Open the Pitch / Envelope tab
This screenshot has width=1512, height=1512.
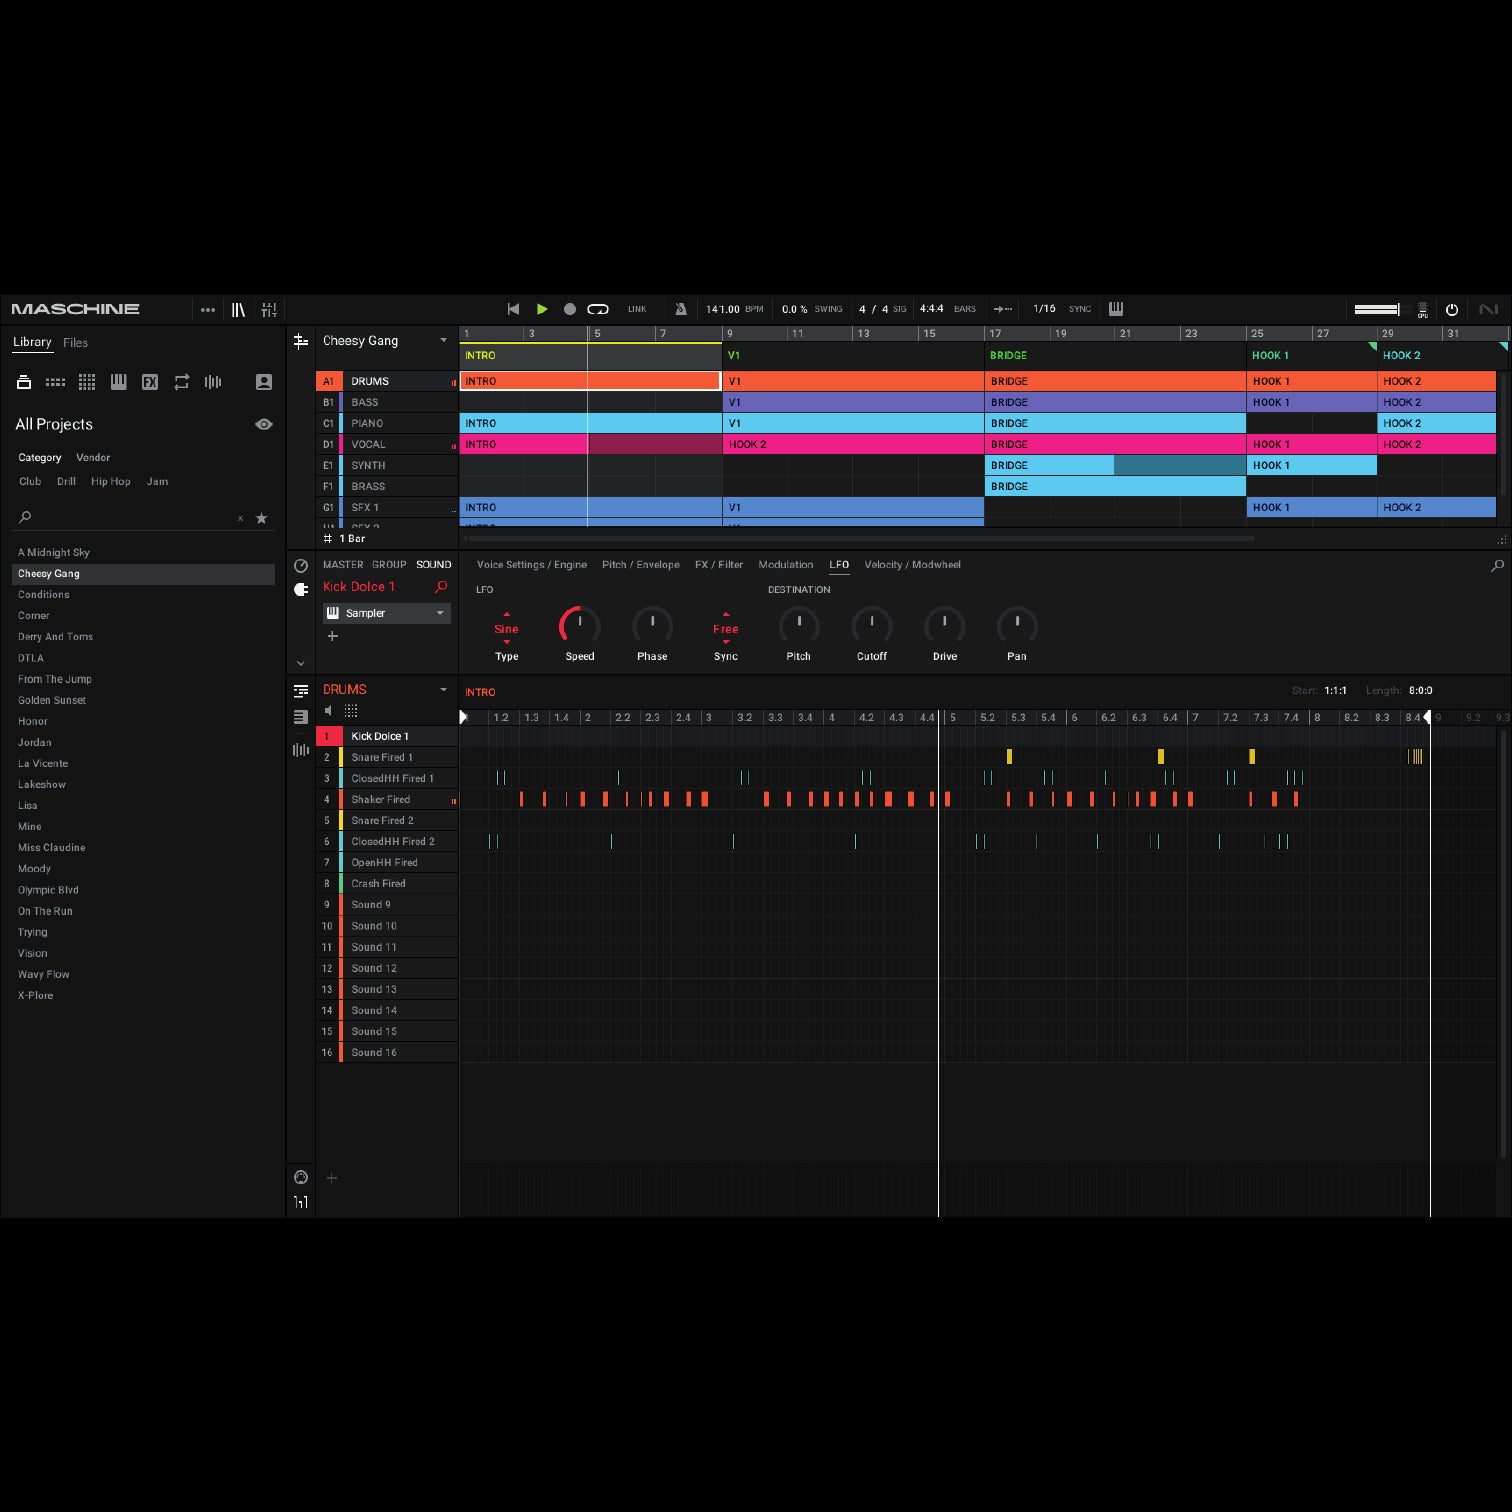641,565
